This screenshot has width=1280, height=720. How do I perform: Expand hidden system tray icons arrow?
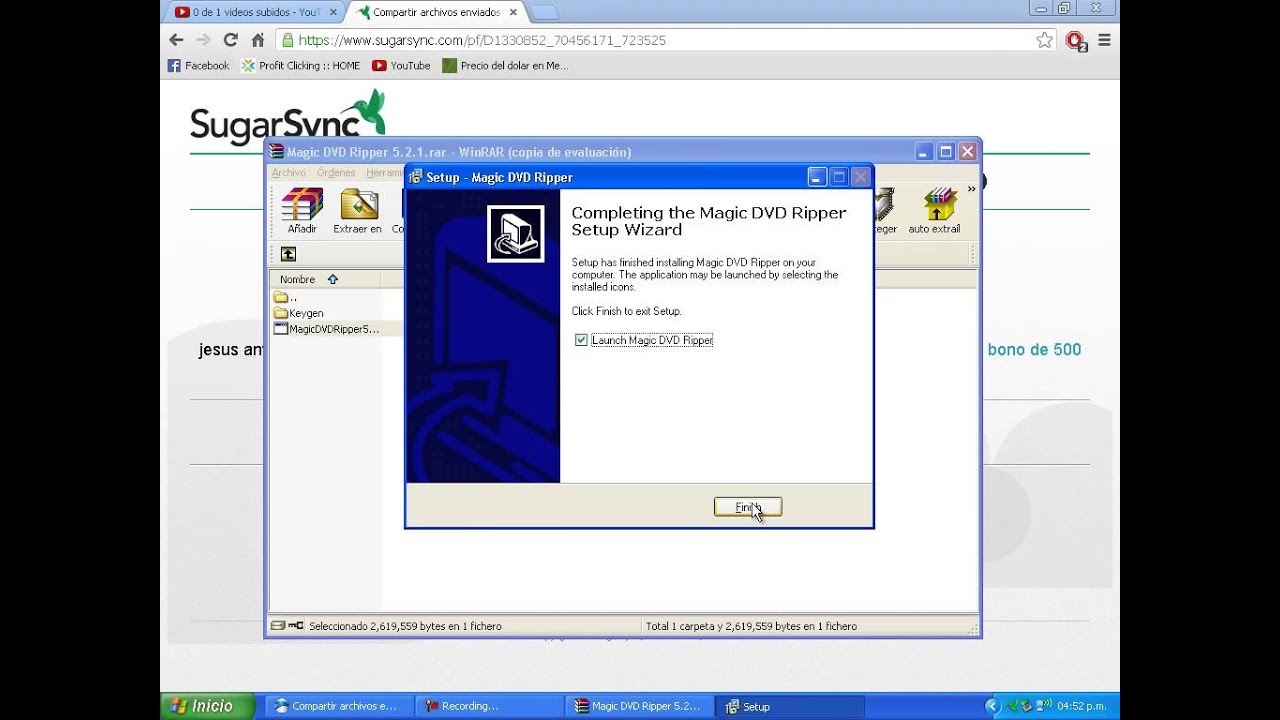pos(992,706)
